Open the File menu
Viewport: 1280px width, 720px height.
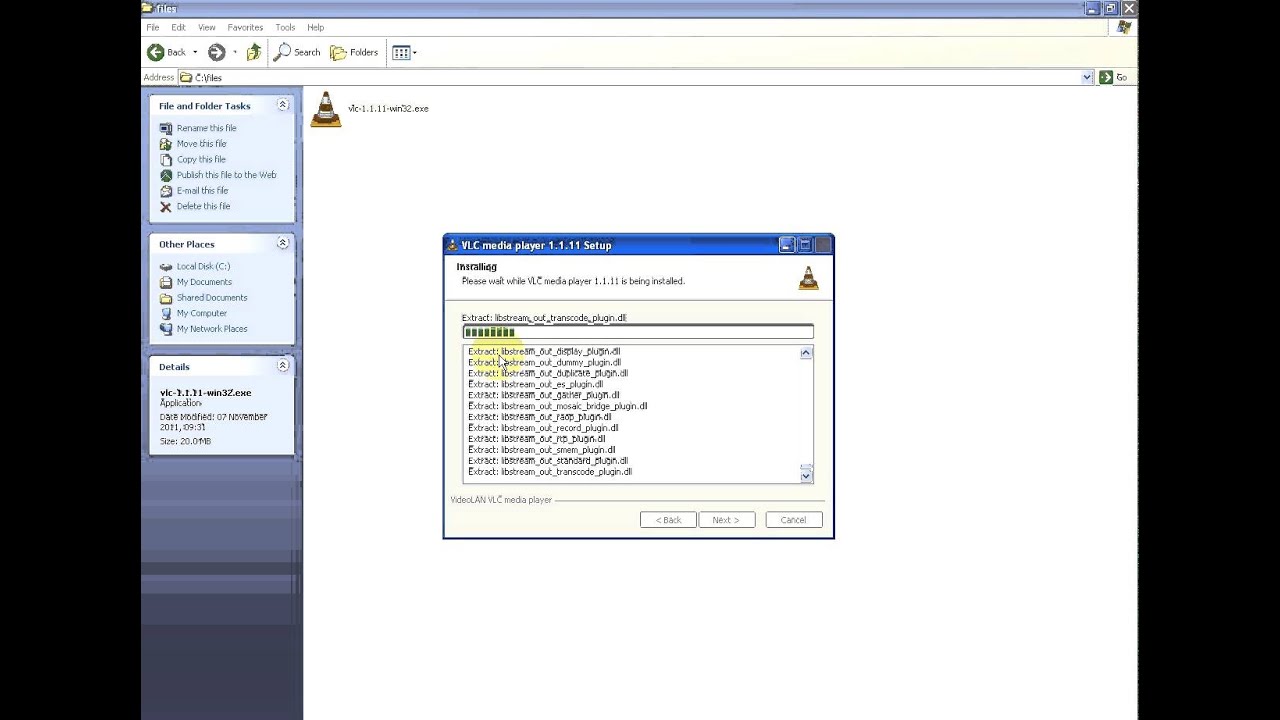pos(154,27)
